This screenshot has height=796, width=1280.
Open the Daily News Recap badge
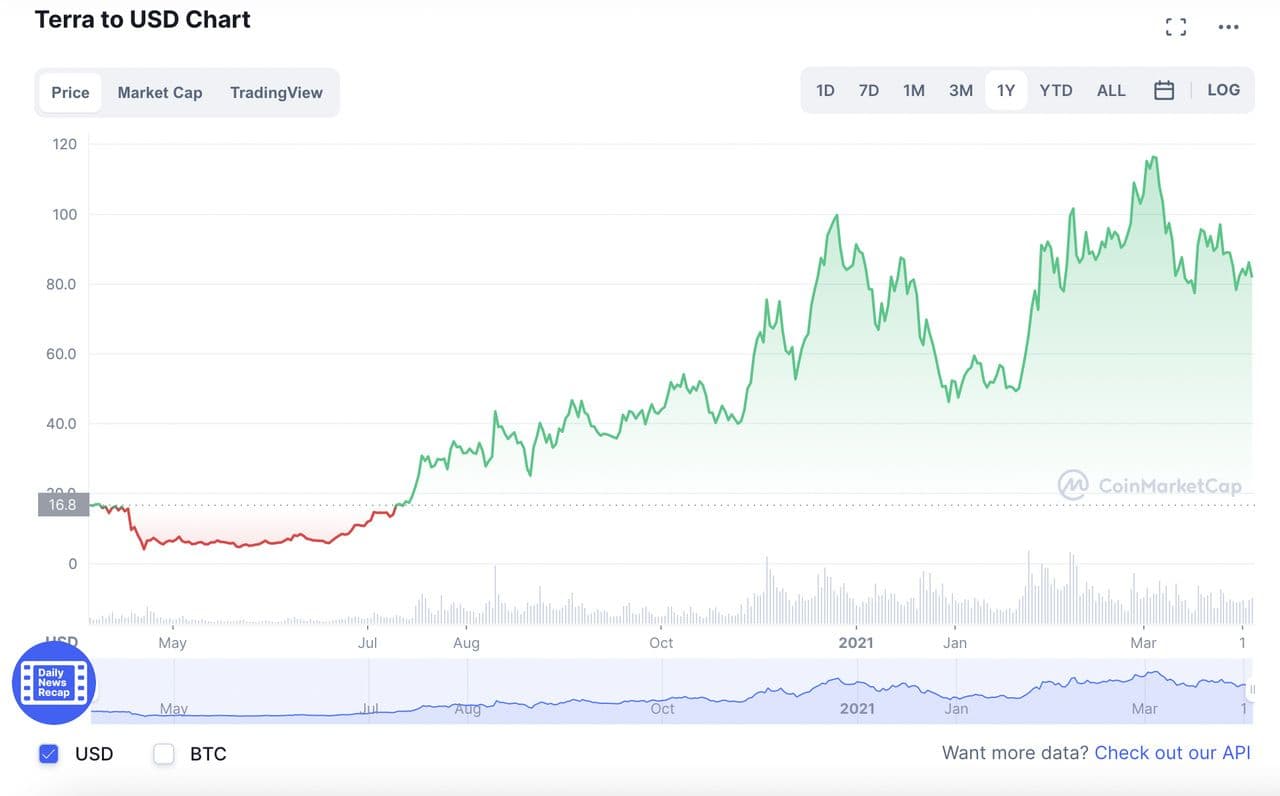[54, 684]
